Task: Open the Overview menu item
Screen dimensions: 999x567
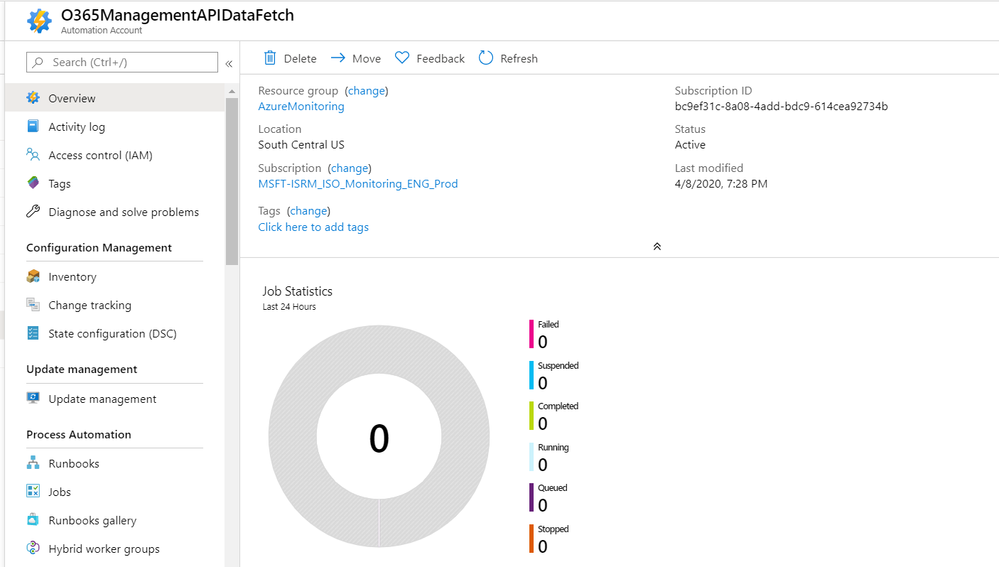Action: point(115,98)
